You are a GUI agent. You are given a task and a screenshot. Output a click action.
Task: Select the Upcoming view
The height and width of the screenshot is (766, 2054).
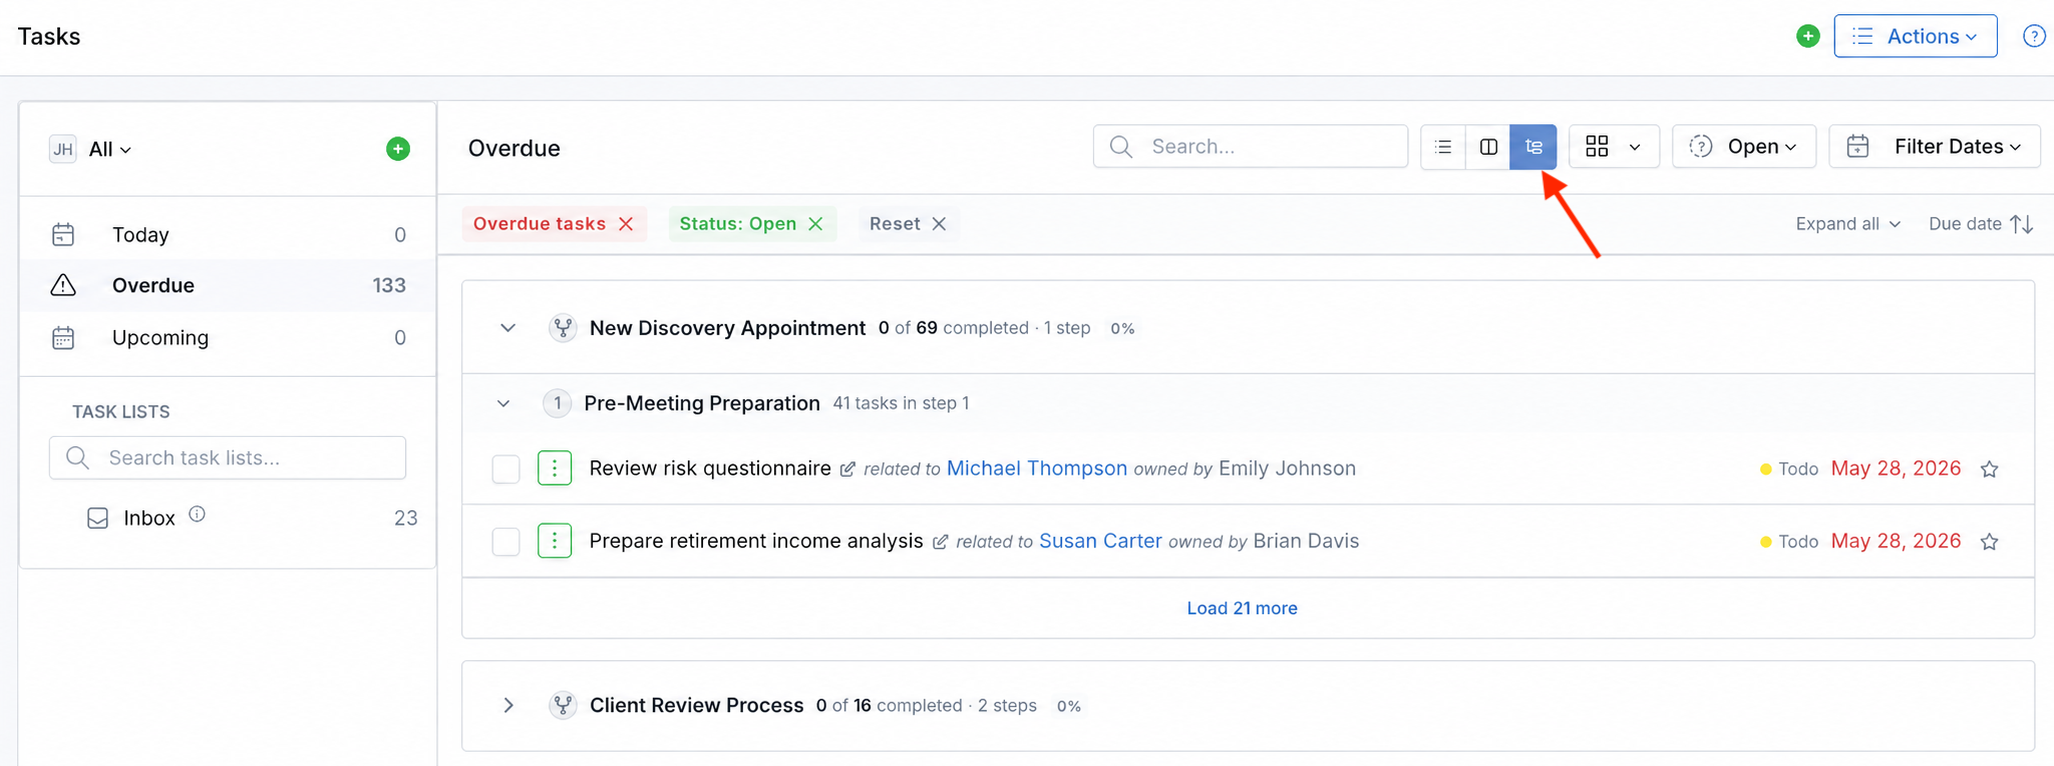[228, 337]
